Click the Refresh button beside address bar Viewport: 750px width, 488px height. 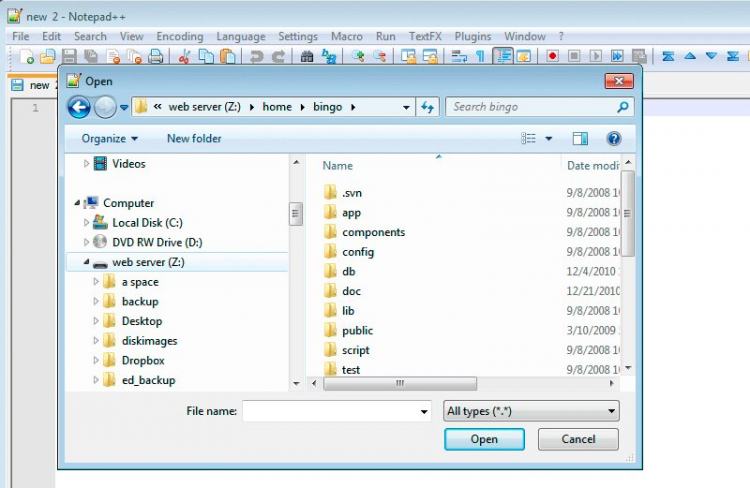(x=427, y=107)
